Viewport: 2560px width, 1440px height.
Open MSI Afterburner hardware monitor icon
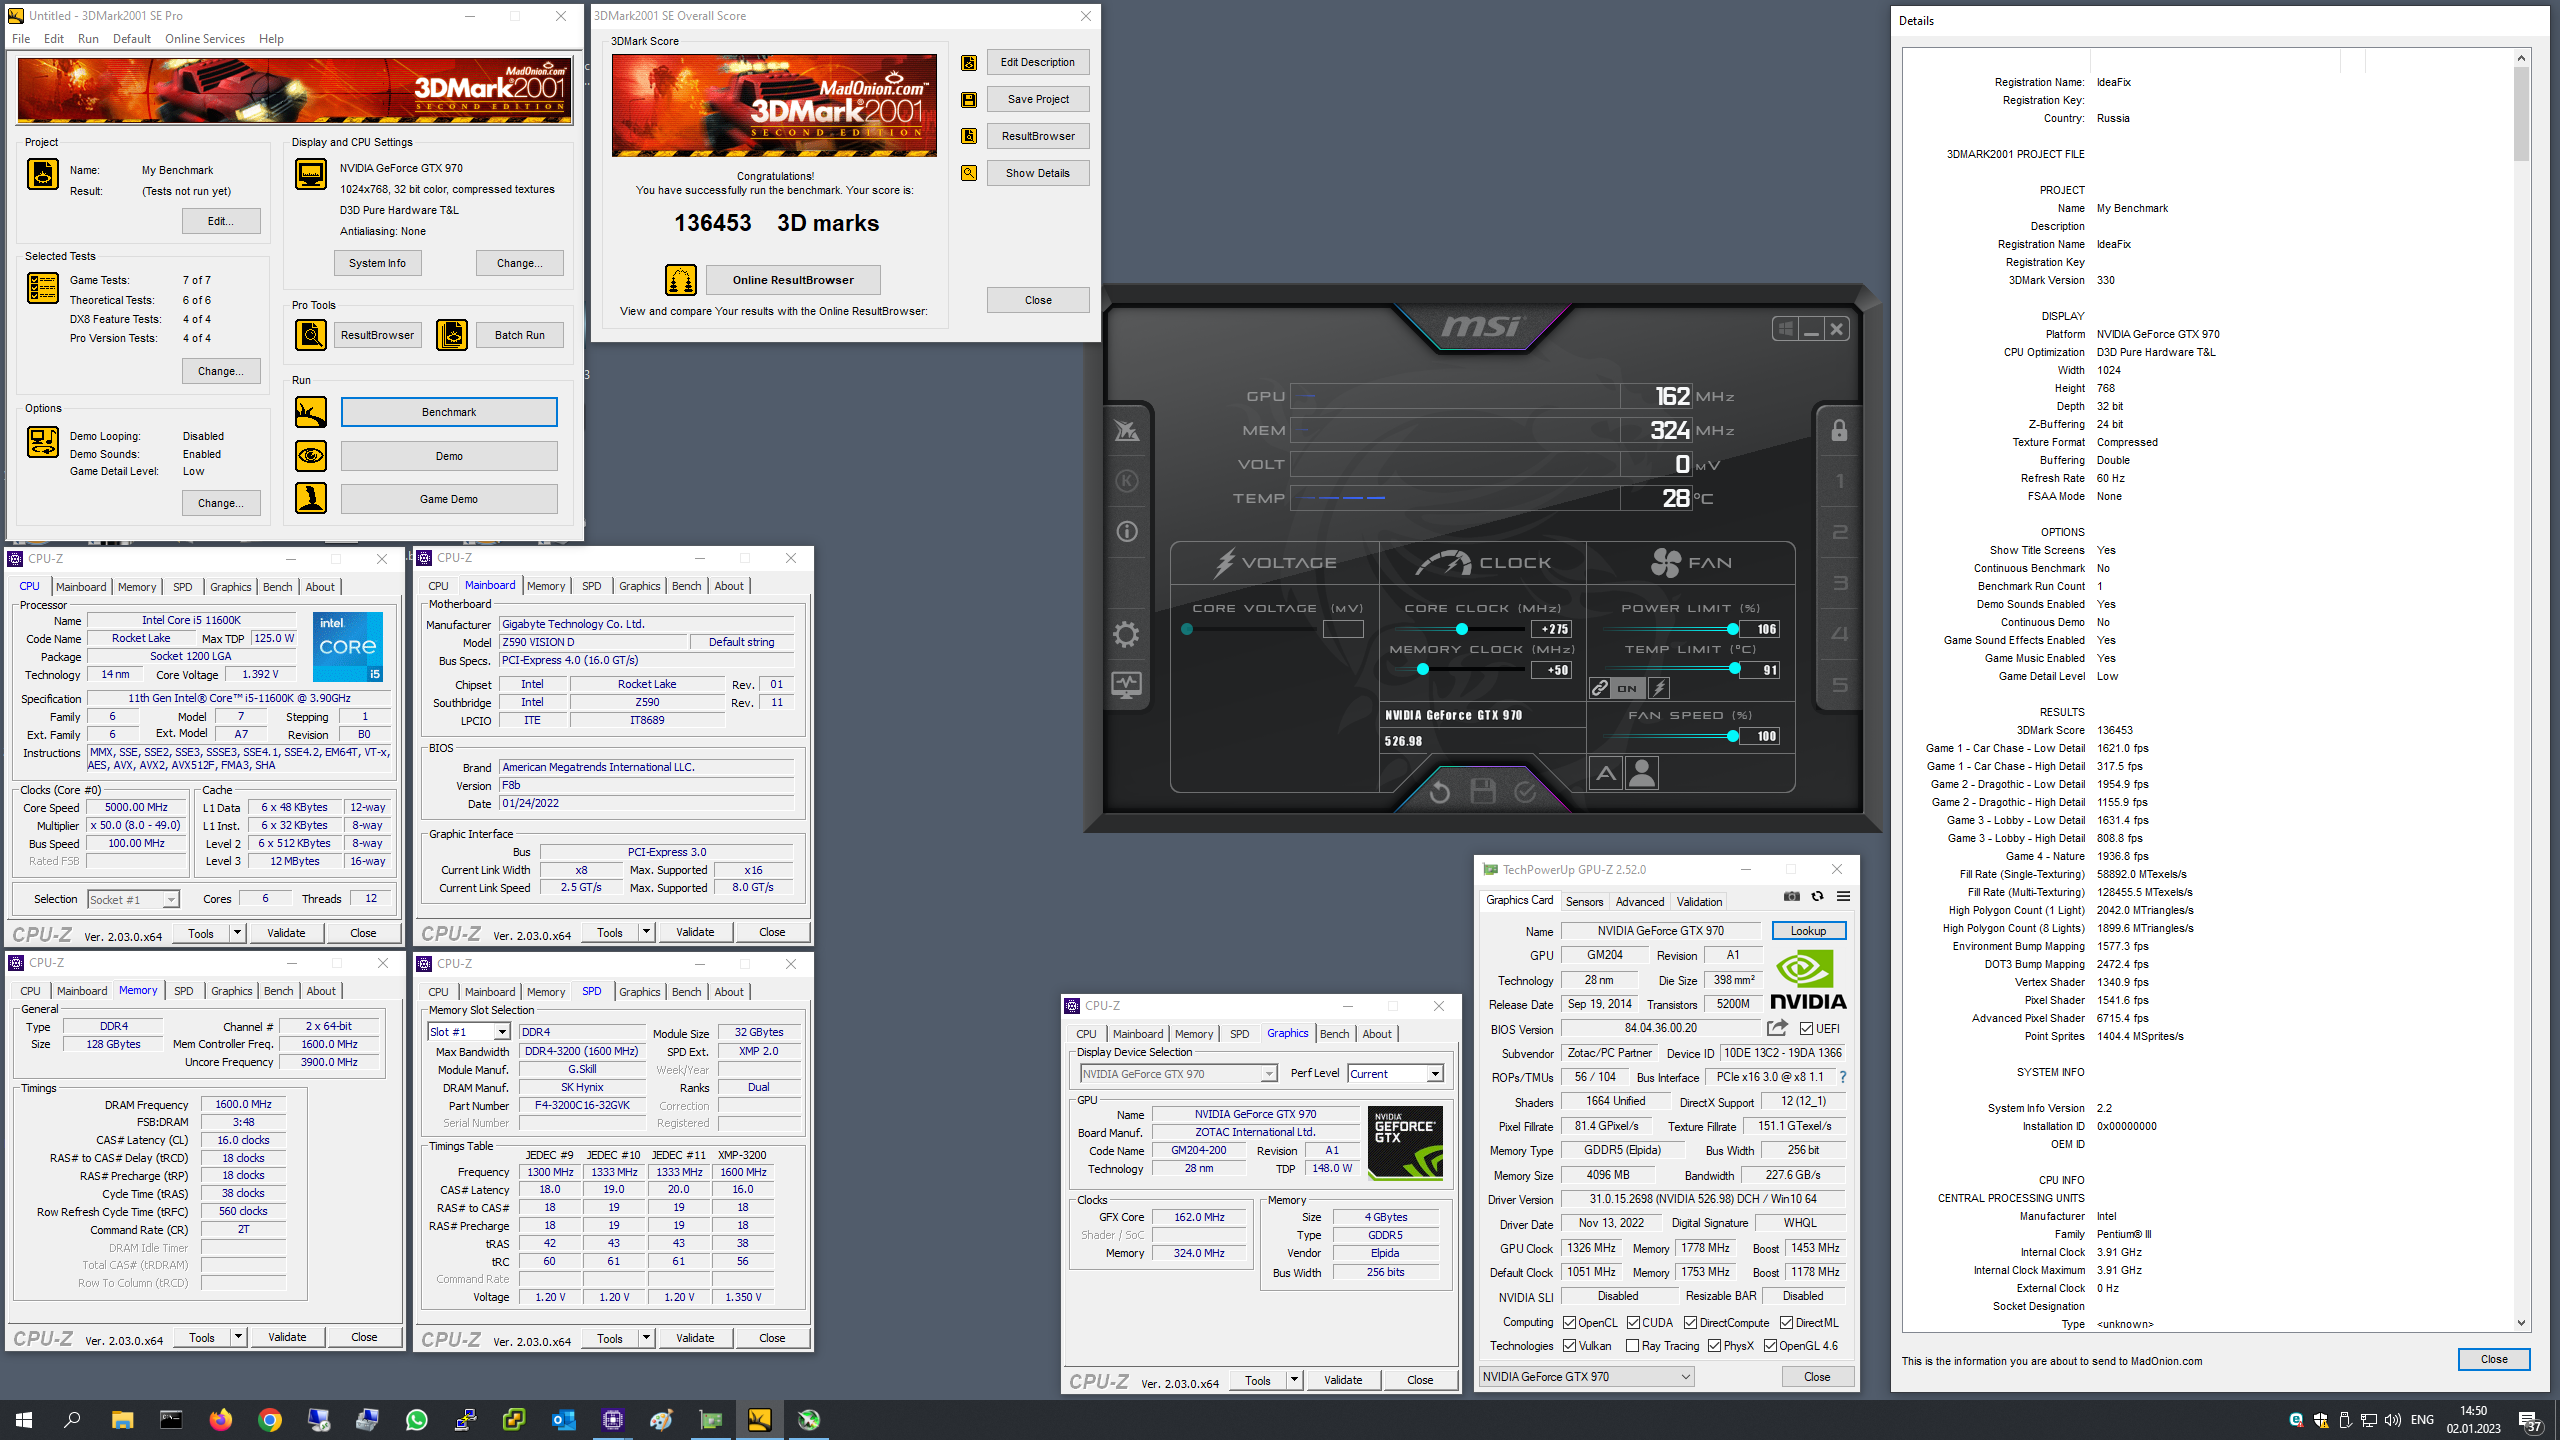(x=1126, y=685)
